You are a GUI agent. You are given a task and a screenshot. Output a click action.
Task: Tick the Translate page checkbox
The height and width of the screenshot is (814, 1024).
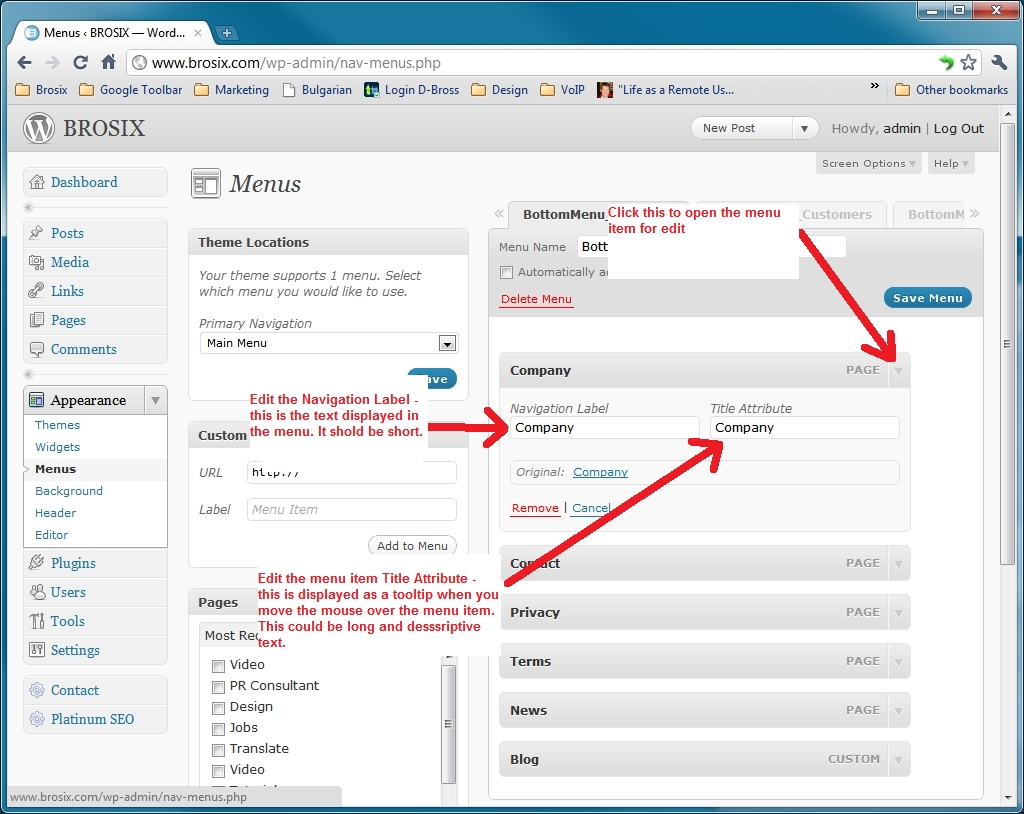tap(218, 749)
